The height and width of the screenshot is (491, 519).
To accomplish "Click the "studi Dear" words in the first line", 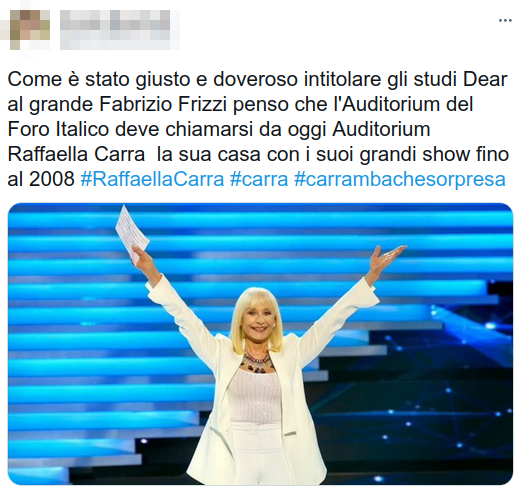I will click(x=460, y=79).
